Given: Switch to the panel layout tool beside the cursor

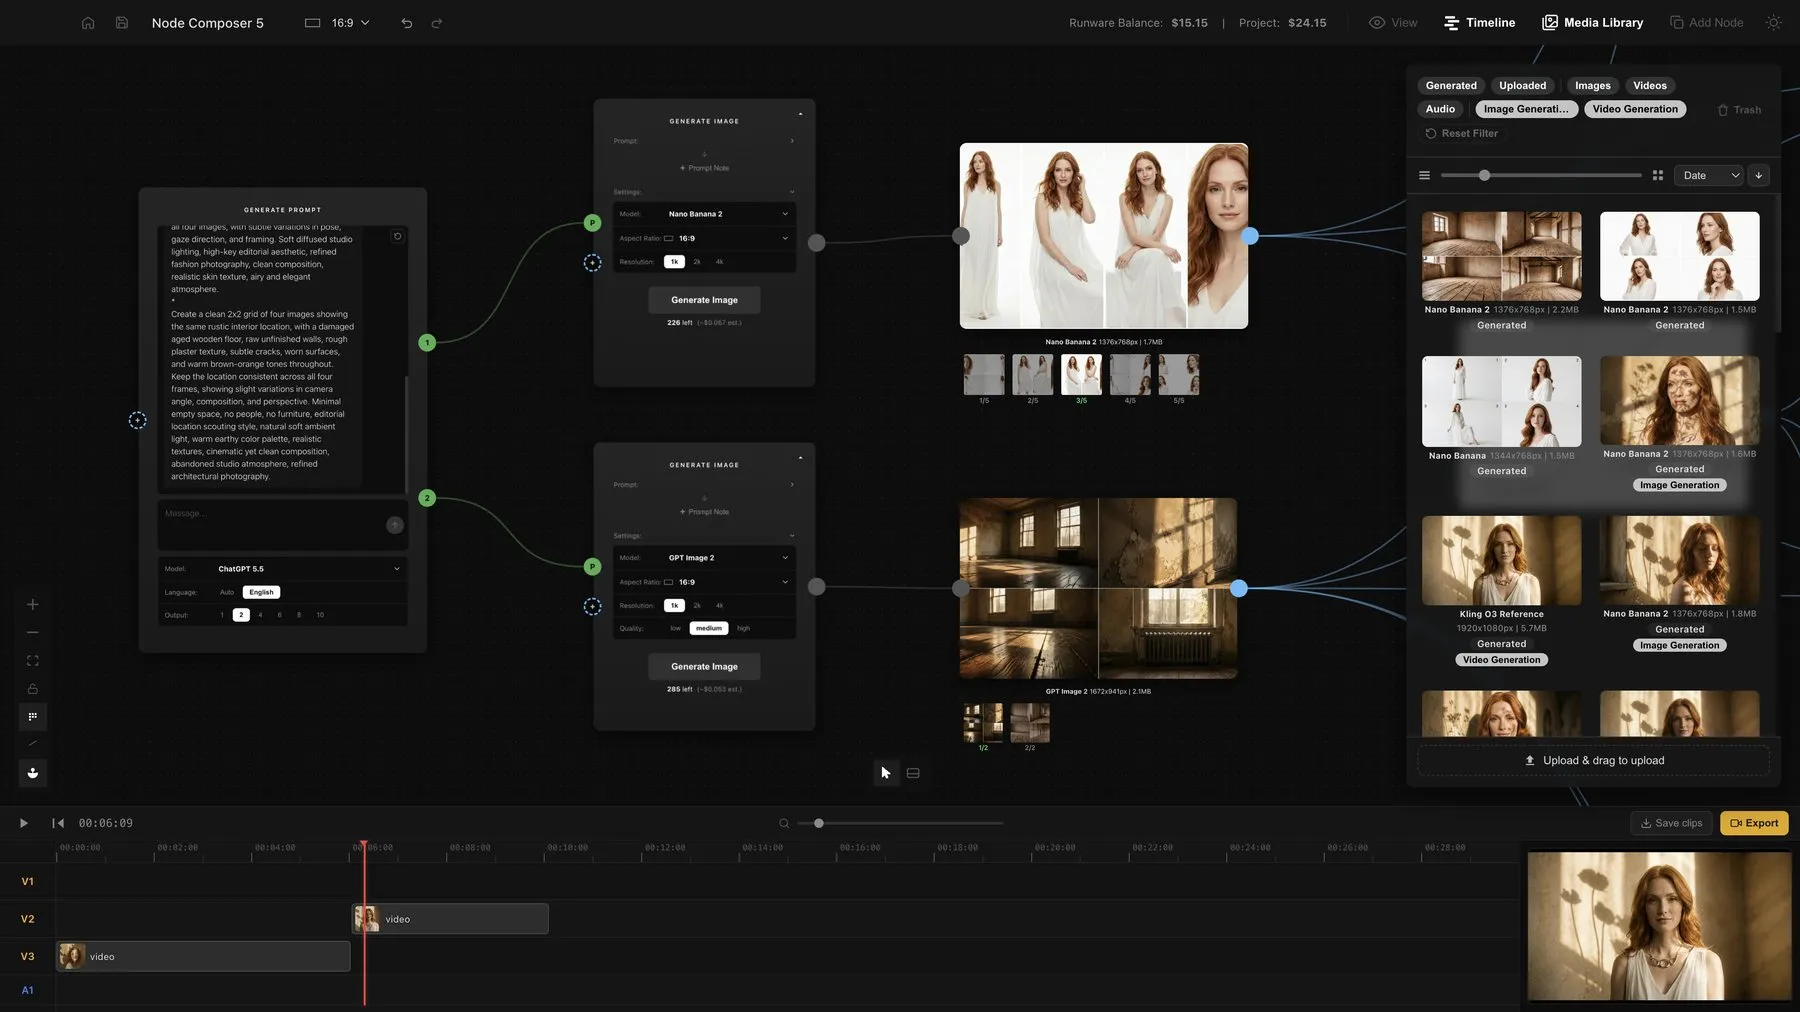Looking at the screenshot, I should (x=913, y=772).
